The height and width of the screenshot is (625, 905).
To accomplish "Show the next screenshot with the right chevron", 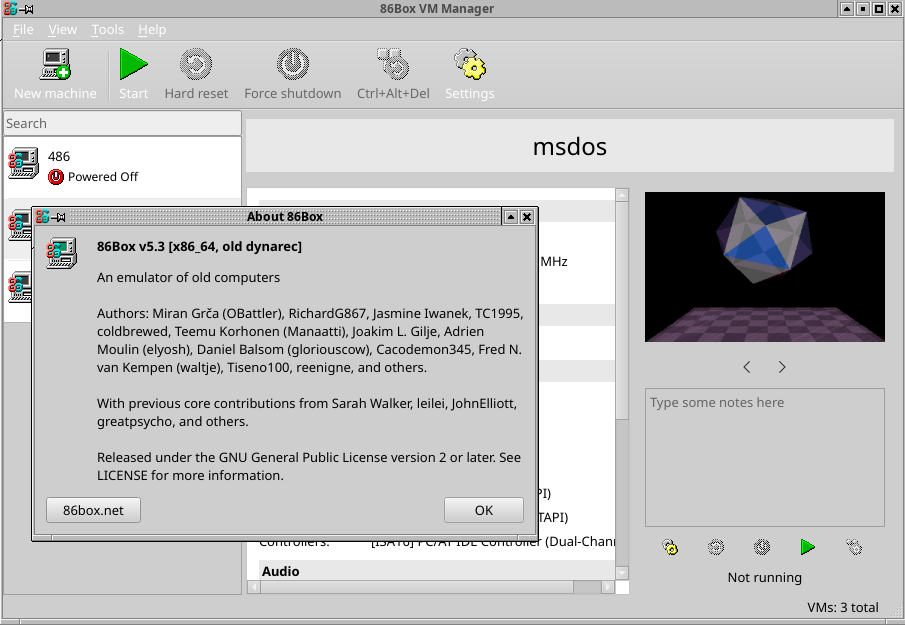I will tap(782, 367).
